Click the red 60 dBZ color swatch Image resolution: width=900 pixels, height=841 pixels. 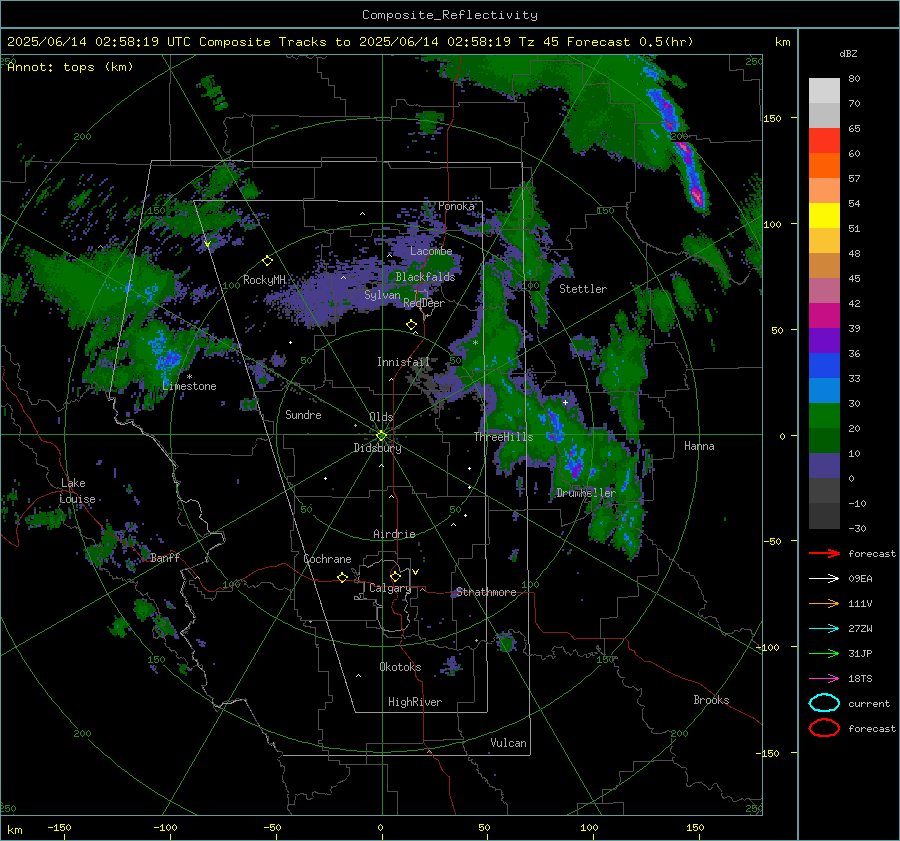pos(824,141)
